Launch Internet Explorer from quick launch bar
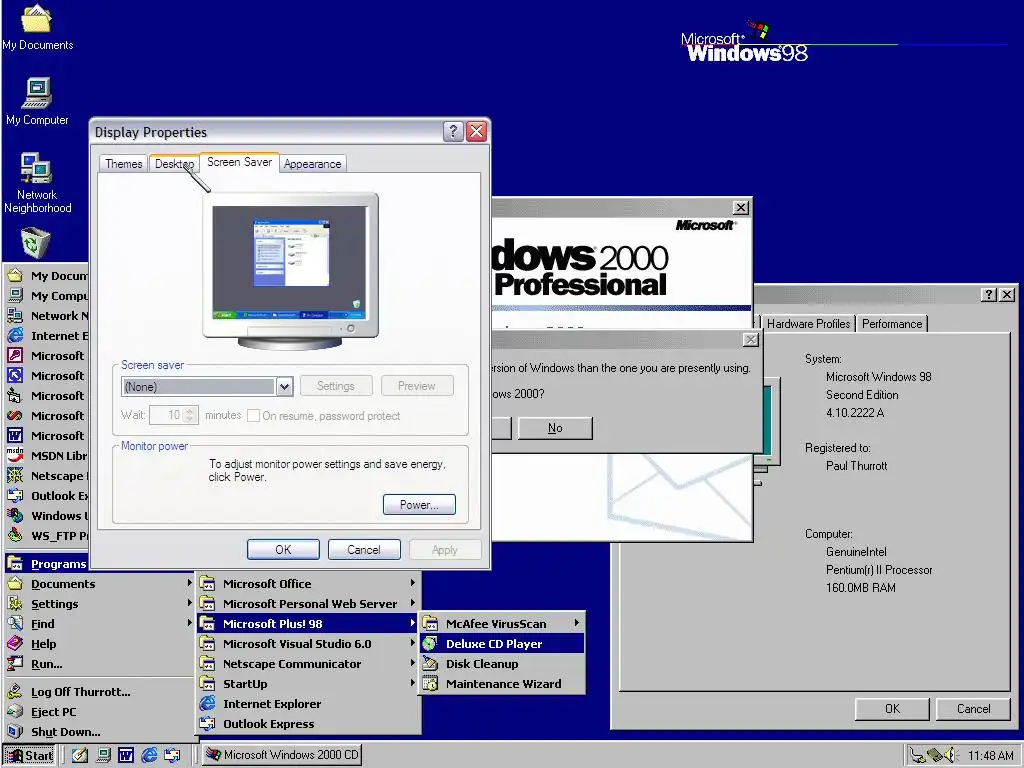This screenshot has height=768, width=1024. pyautogui.click(x=149, y=756)
